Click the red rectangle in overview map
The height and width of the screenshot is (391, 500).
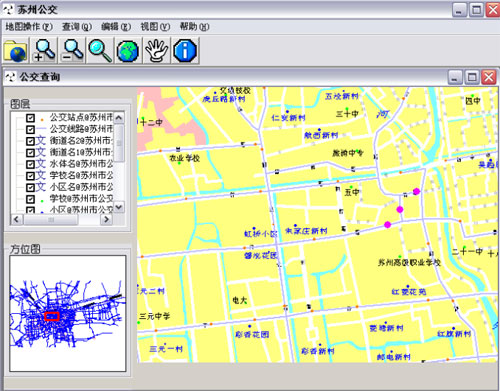click(52, 316)
